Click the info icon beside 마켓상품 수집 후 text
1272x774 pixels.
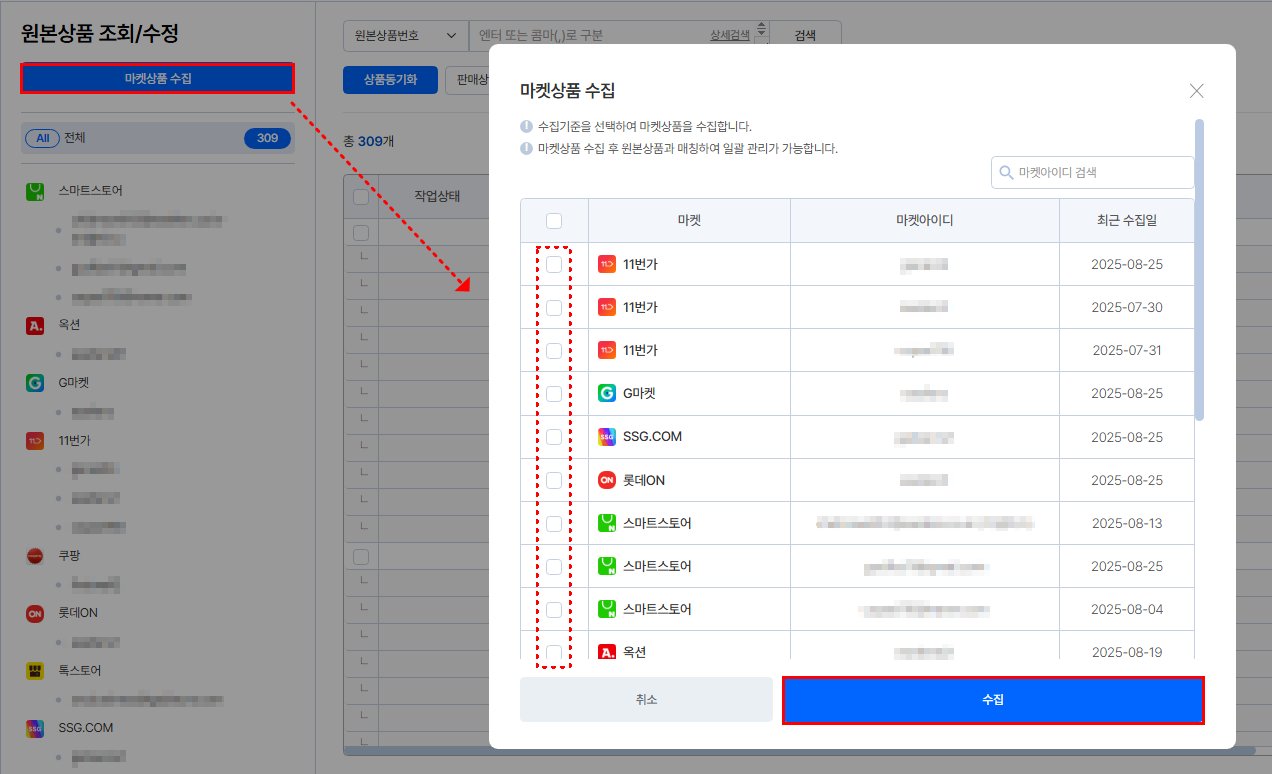point(526,148)
